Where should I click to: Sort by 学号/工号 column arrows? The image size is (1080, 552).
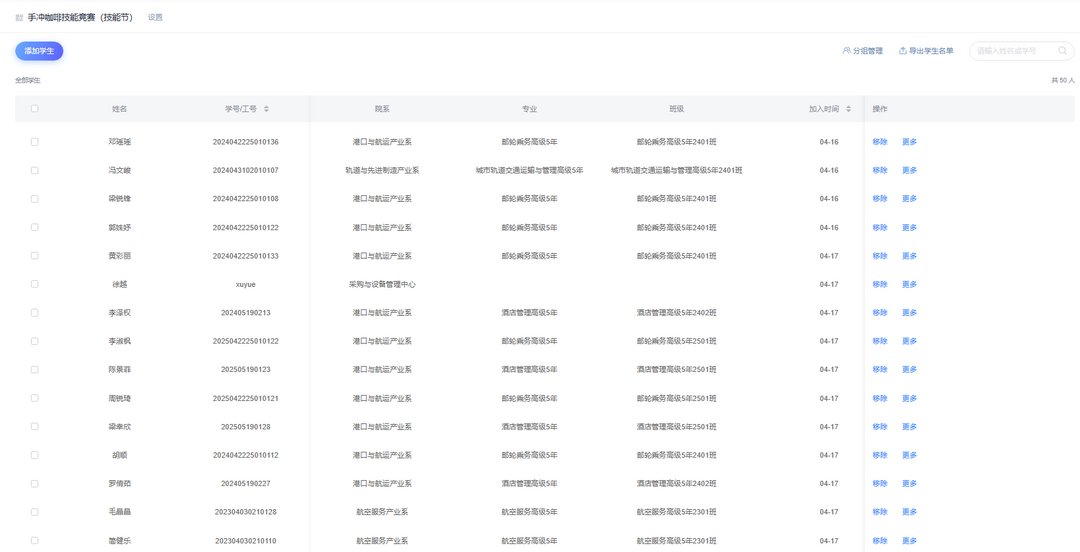tap(267, 109)
